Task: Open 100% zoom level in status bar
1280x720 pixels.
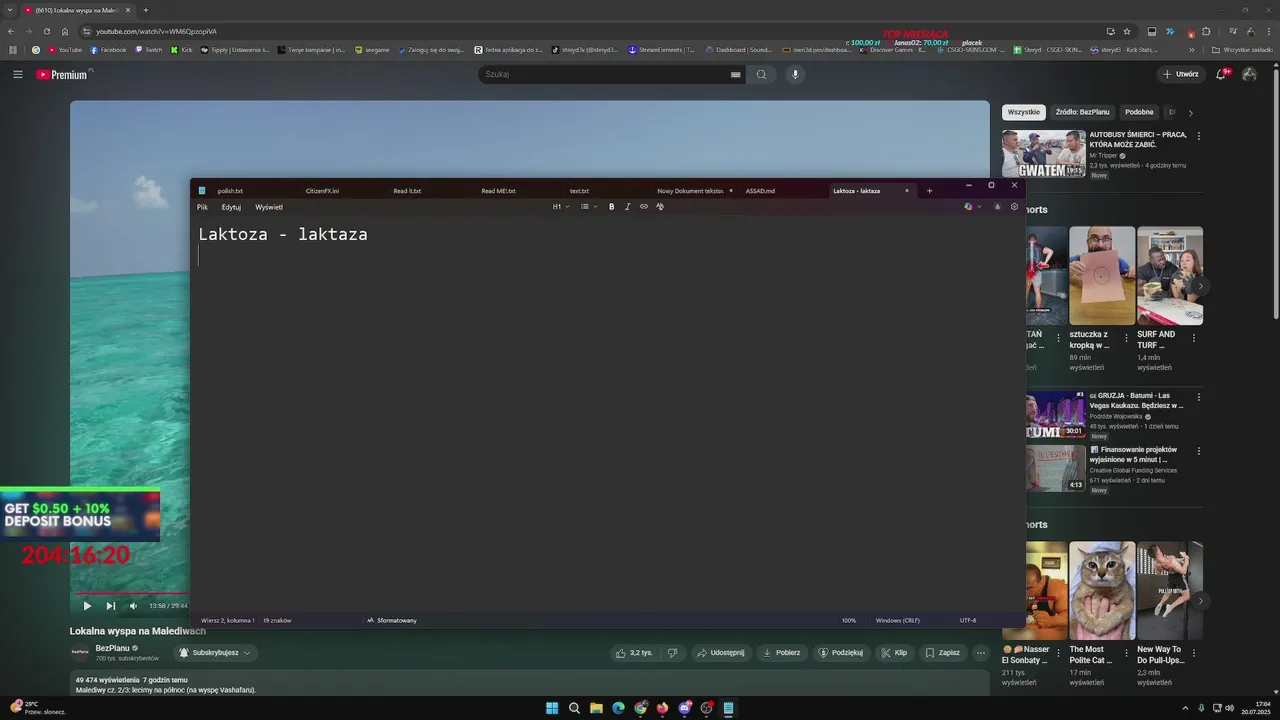Action: pos(849,621)
